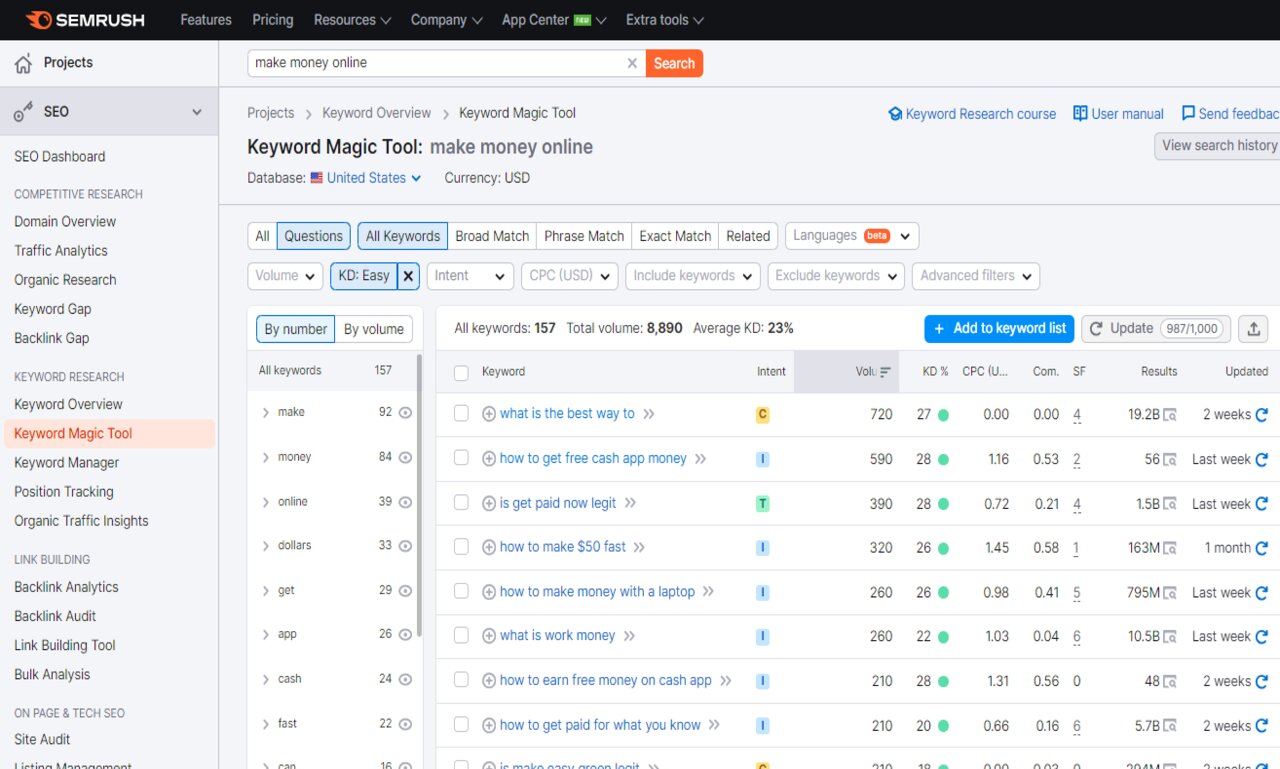
Task: Click the eye icon next to the 'make' group
Action: point(404,412)
